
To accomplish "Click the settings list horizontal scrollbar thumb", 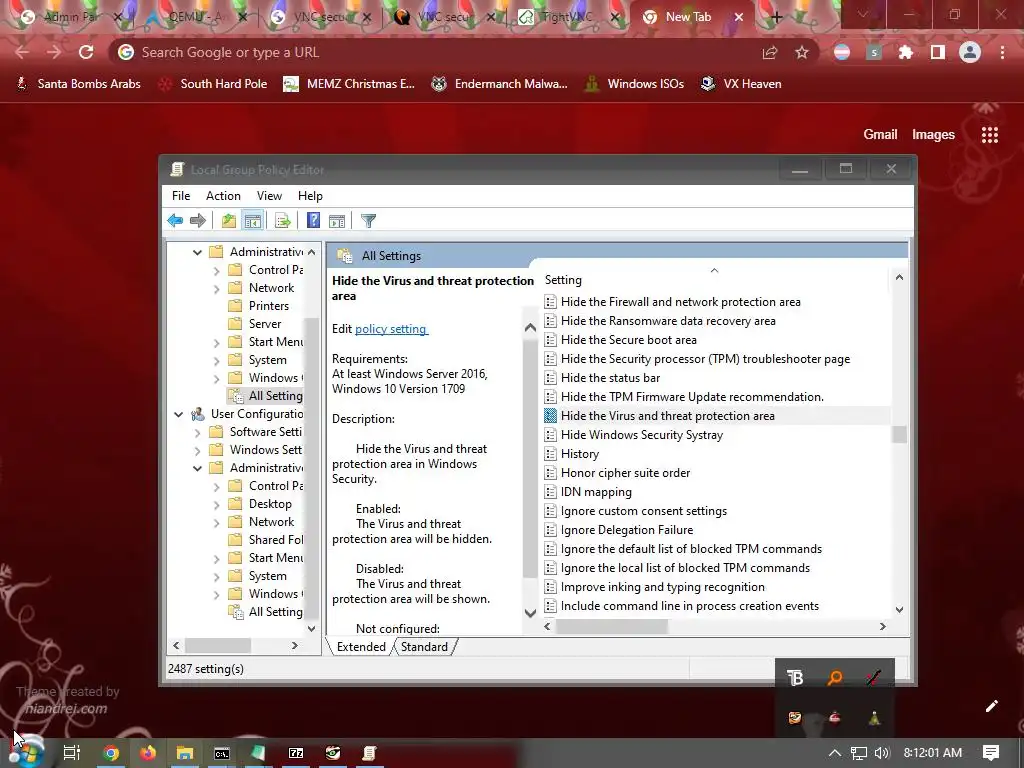I will click(x=611, y=626).
